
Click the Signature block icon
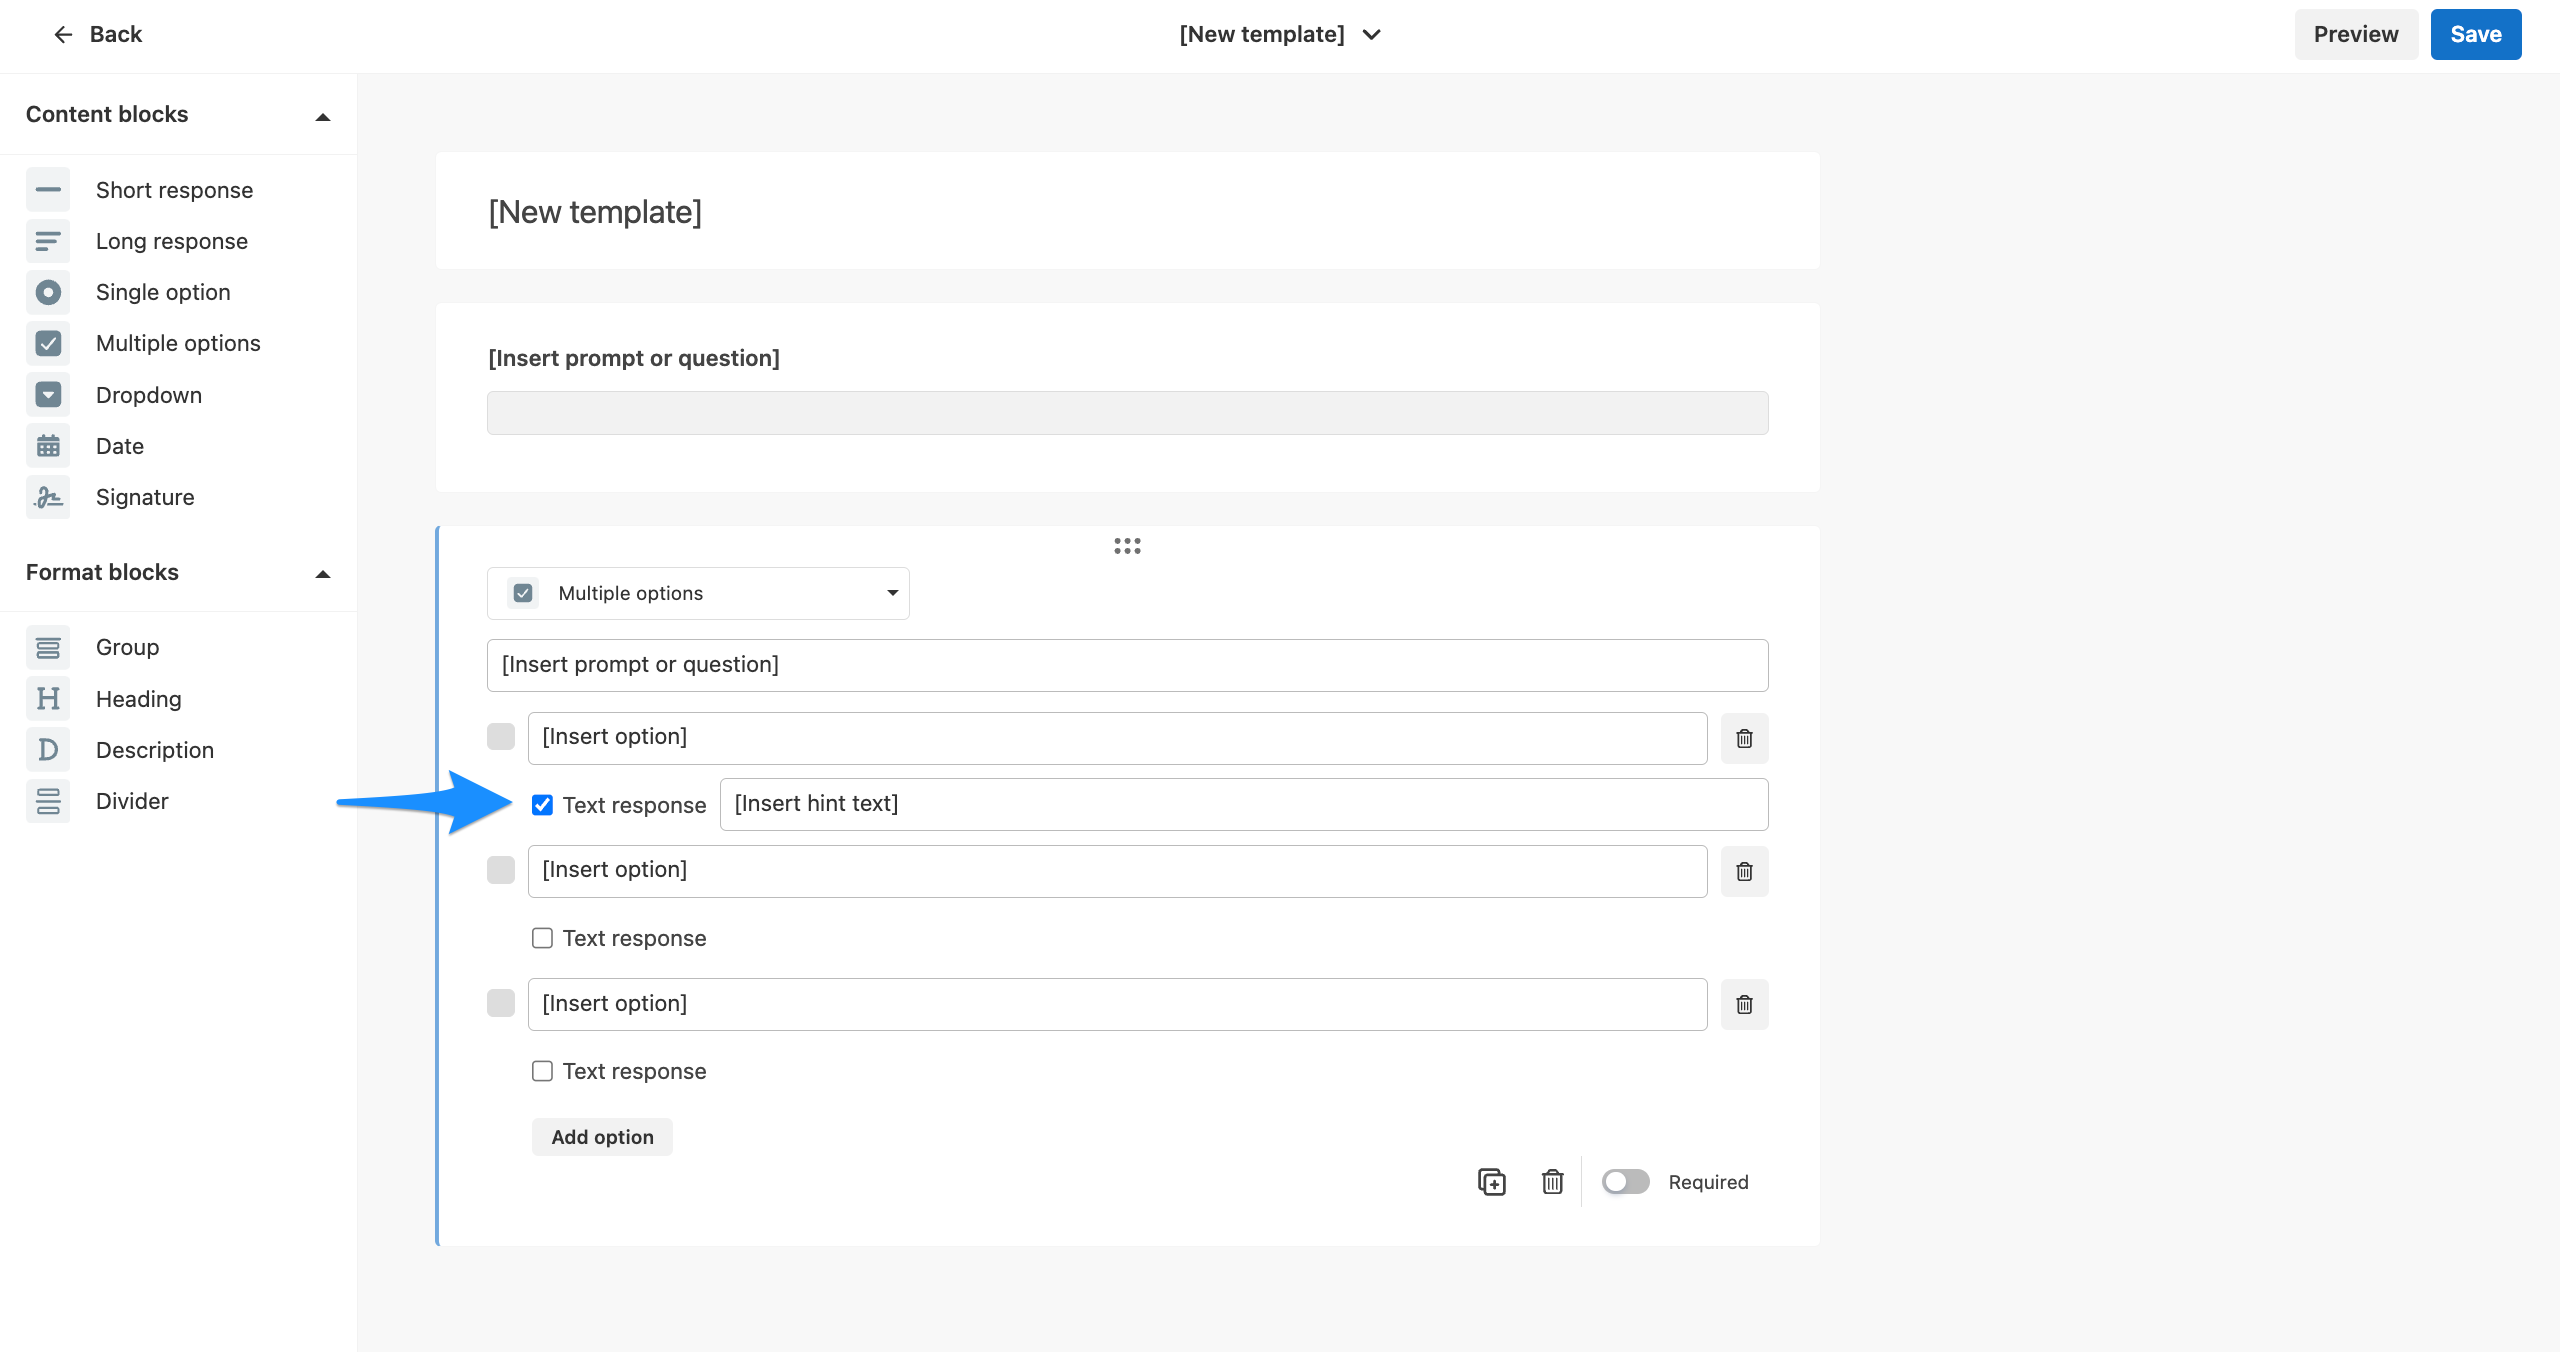coord(48,497)
